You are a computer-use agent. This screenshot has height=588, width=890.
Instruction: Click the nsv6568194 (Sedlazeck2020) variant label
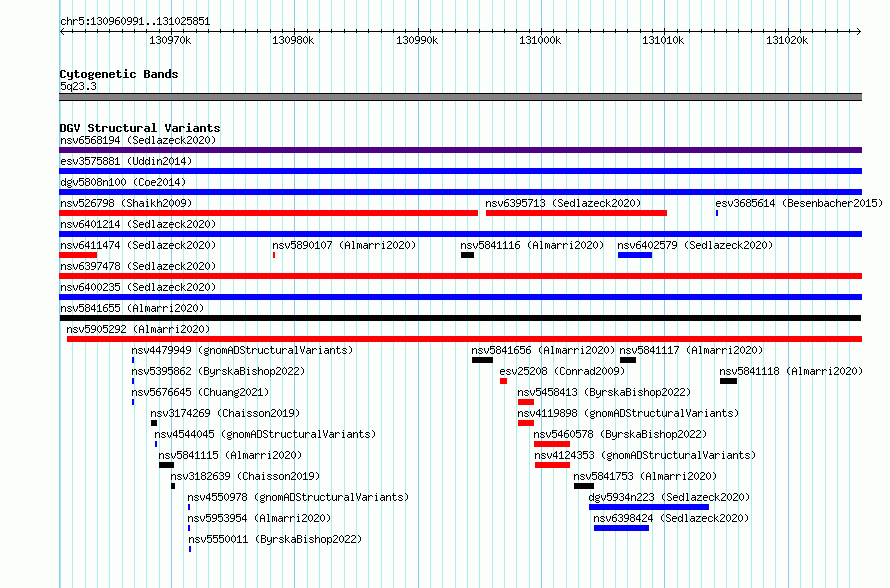(x=138, y=140)
